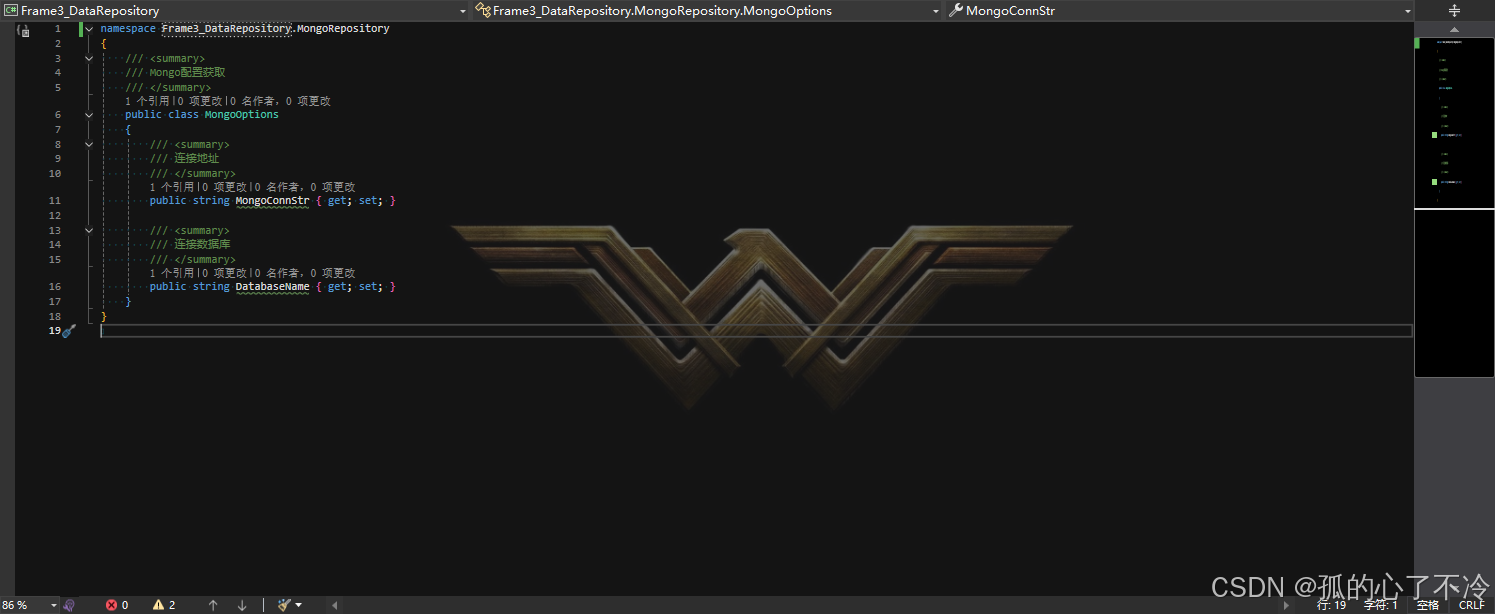Click the code minimap preview on the right
The width and height of the screenshot is (1495, 614).
(x=1454, y=206)
